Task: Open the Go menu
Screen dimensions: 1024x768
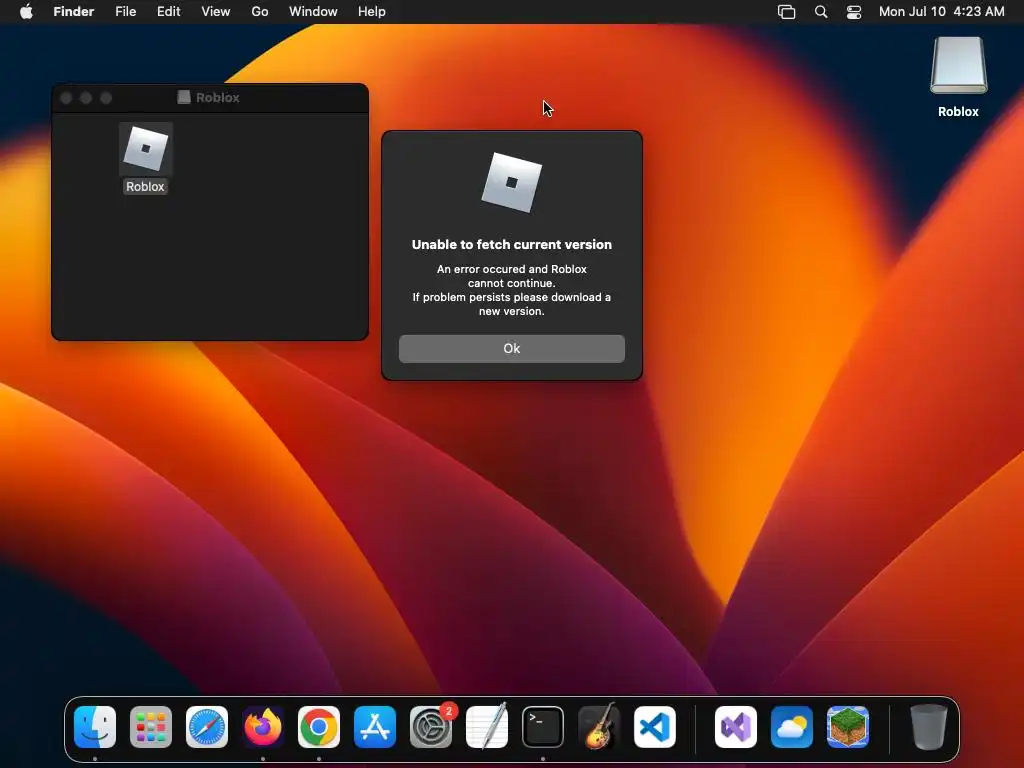Action: click(x=260, y=12)
